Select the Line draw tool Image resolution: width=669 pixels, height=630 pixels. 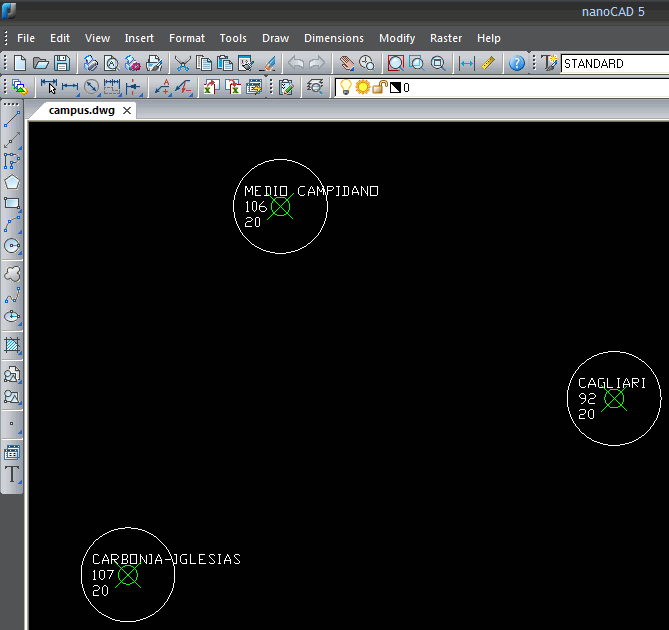pos(12,120)
